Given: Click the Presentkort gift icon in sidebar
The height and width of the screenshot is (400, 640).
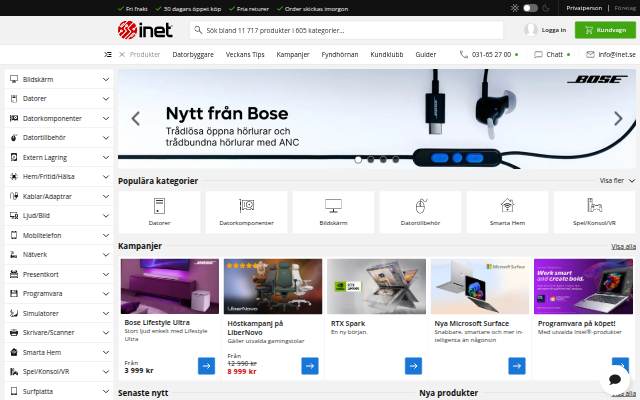Looking at the screenshot, I should 14,274.
